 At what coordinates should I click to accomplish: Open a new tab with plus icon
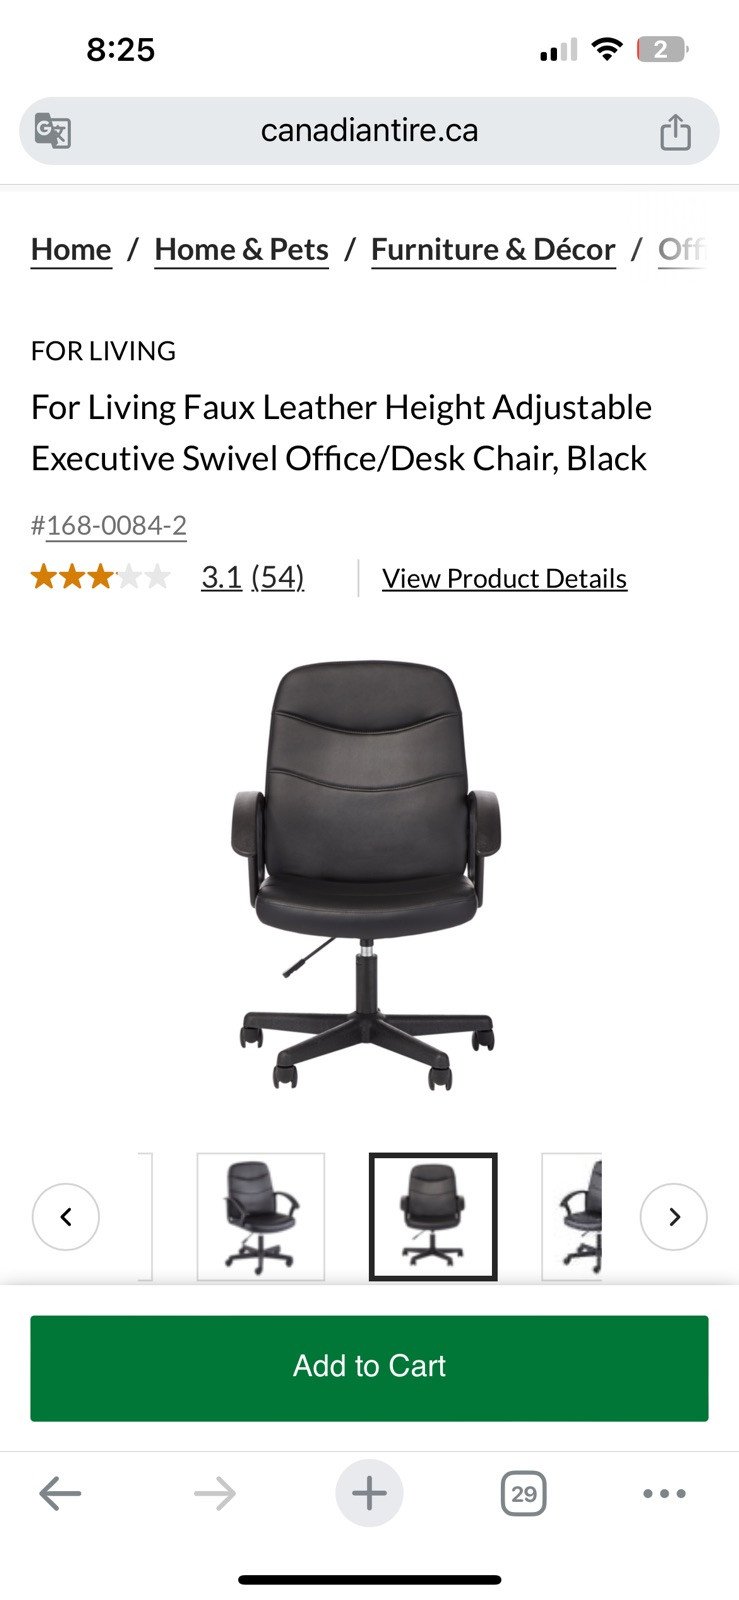(x=369, y=1494)
